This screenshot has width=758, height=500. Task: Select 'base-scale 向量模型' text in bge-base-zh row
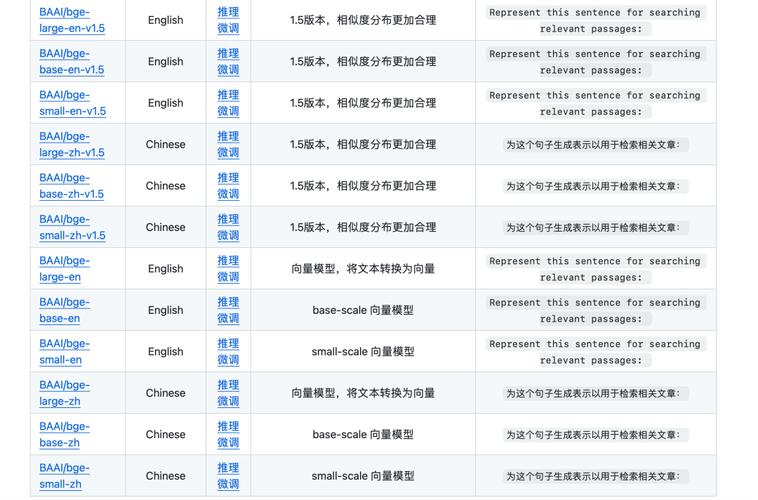click(x=363, y=435)
